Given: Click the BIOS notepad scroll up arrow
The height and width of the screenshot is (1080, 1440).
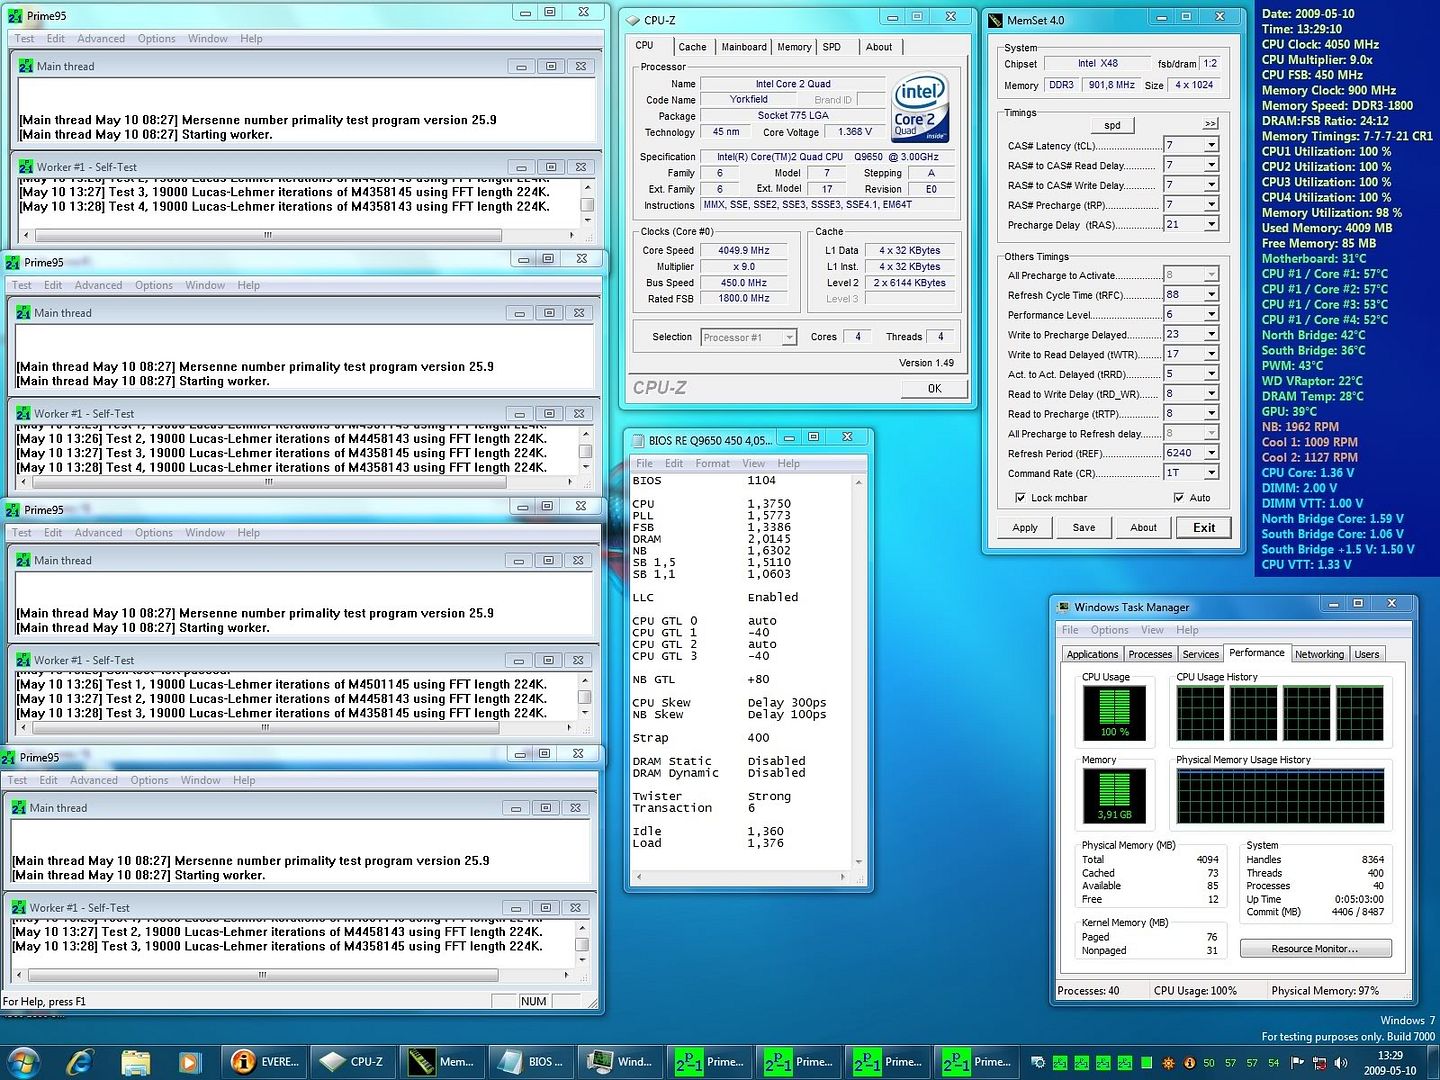Looking at the screenshot, I should [858, 482].
